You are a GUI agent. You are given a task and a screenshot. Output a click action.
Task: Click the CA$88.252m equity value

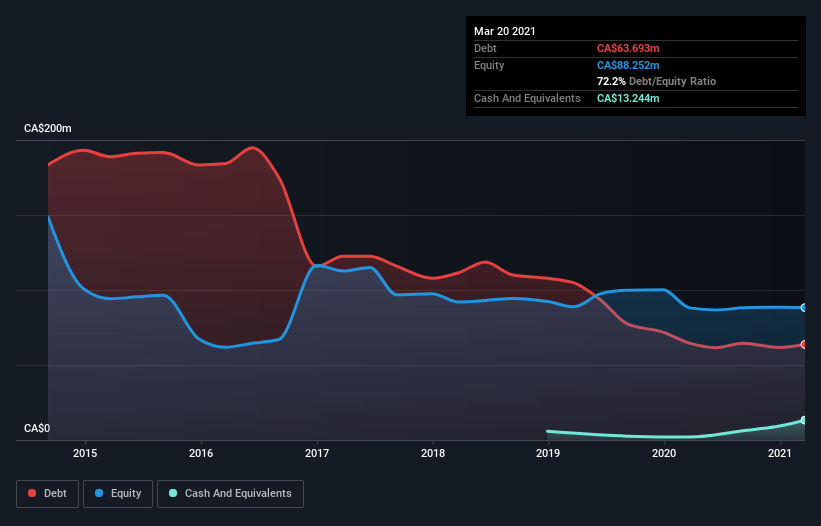point(628,65)
